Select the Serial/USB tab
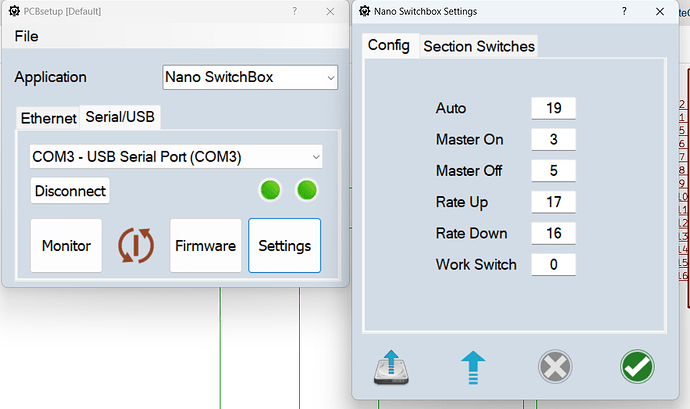 point(120,117)
